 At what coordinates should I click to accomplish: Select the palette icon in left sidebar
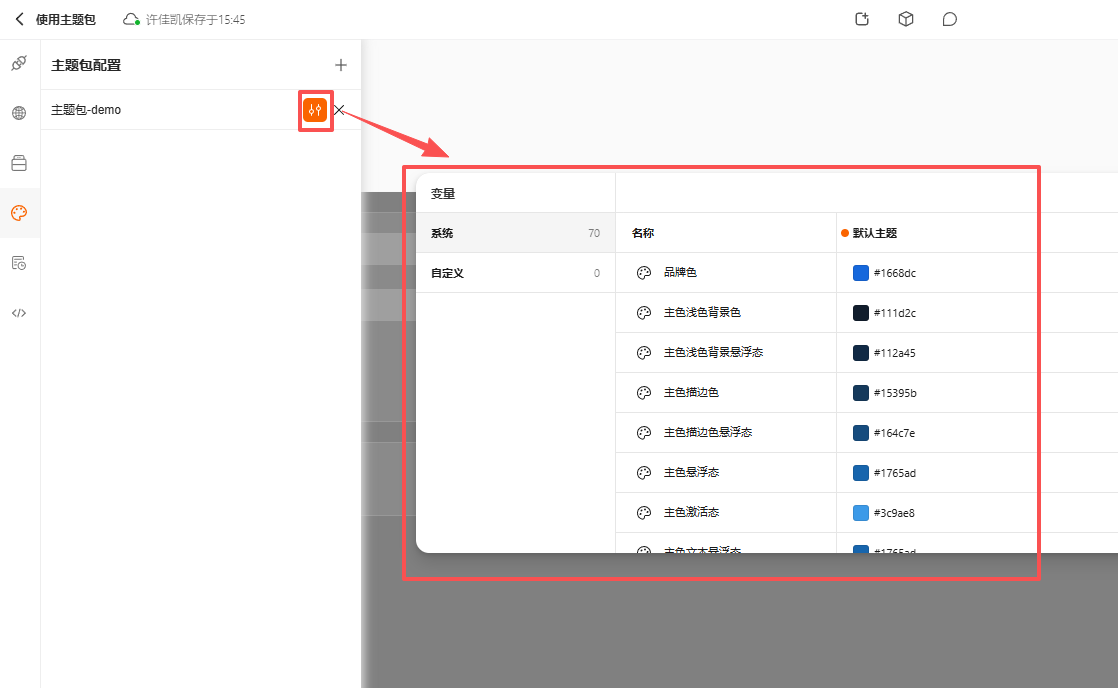click(18, 213)
